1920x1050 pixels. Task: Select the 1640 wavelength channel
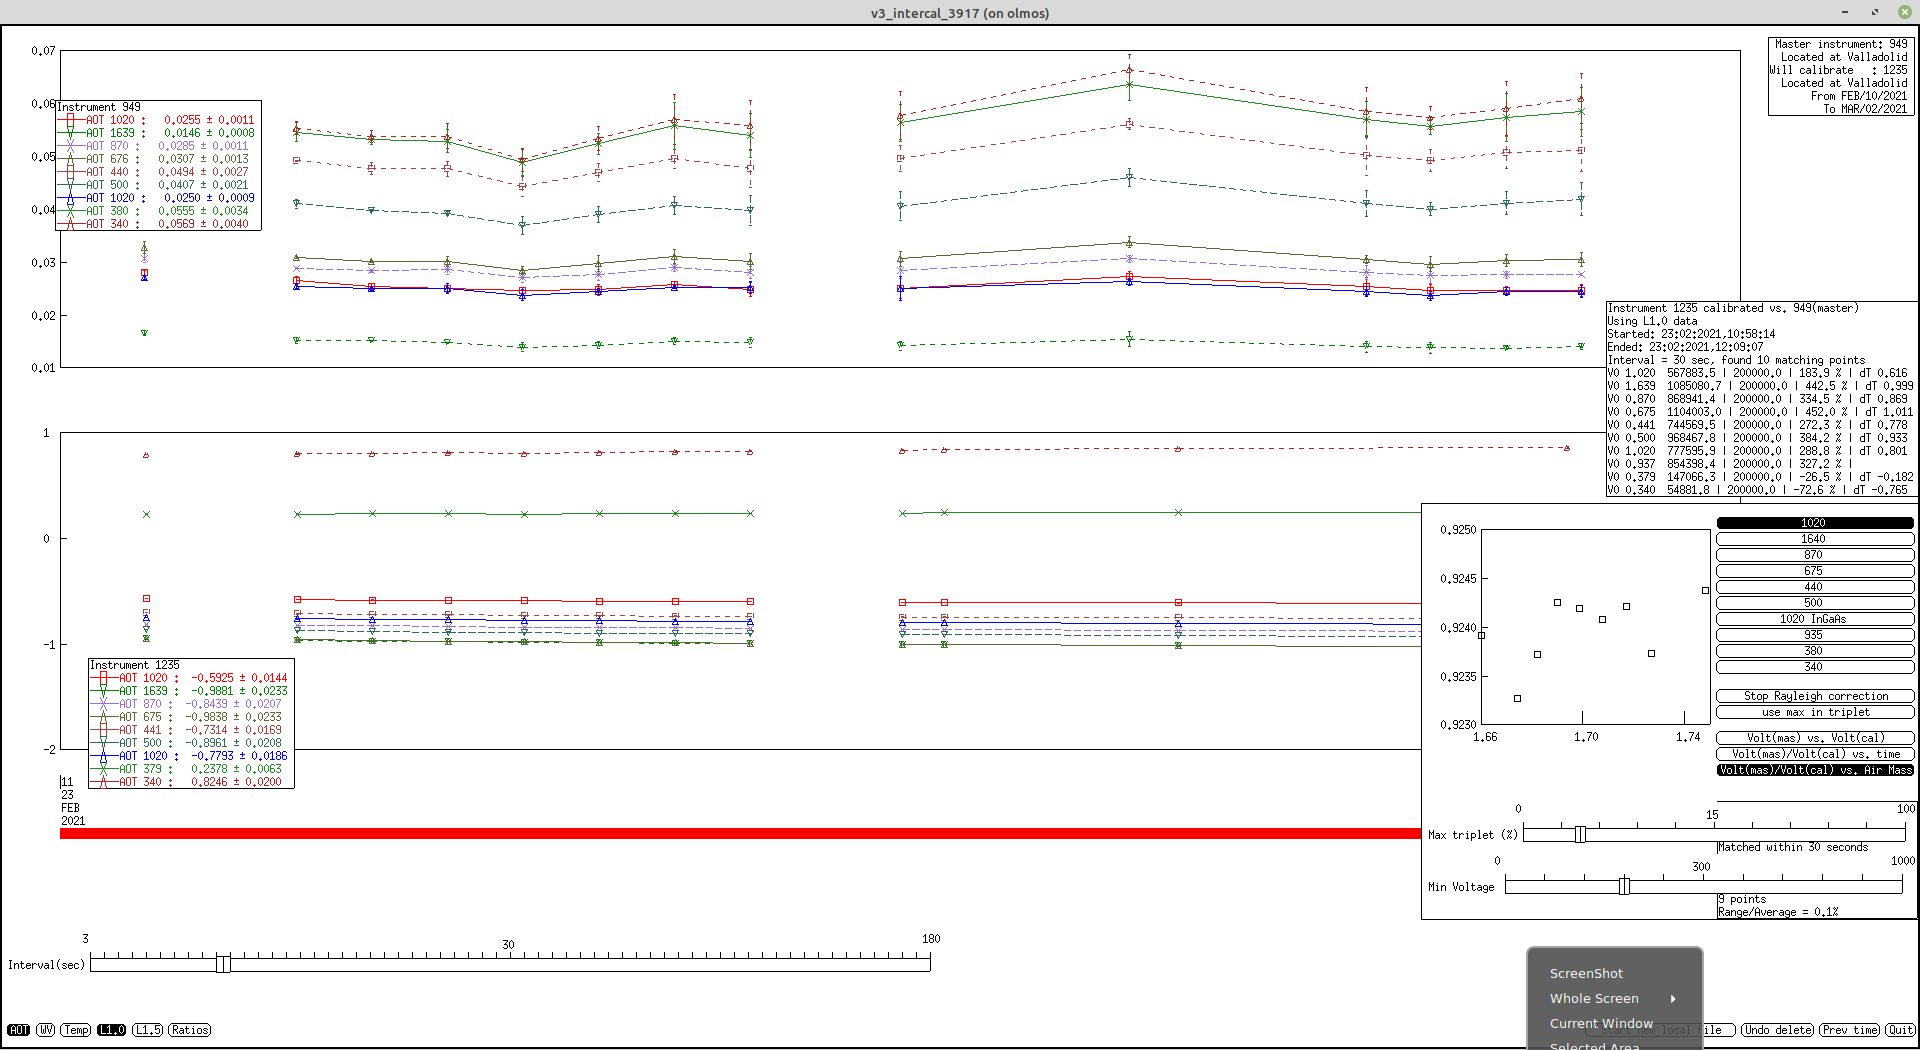(1814, 539)
